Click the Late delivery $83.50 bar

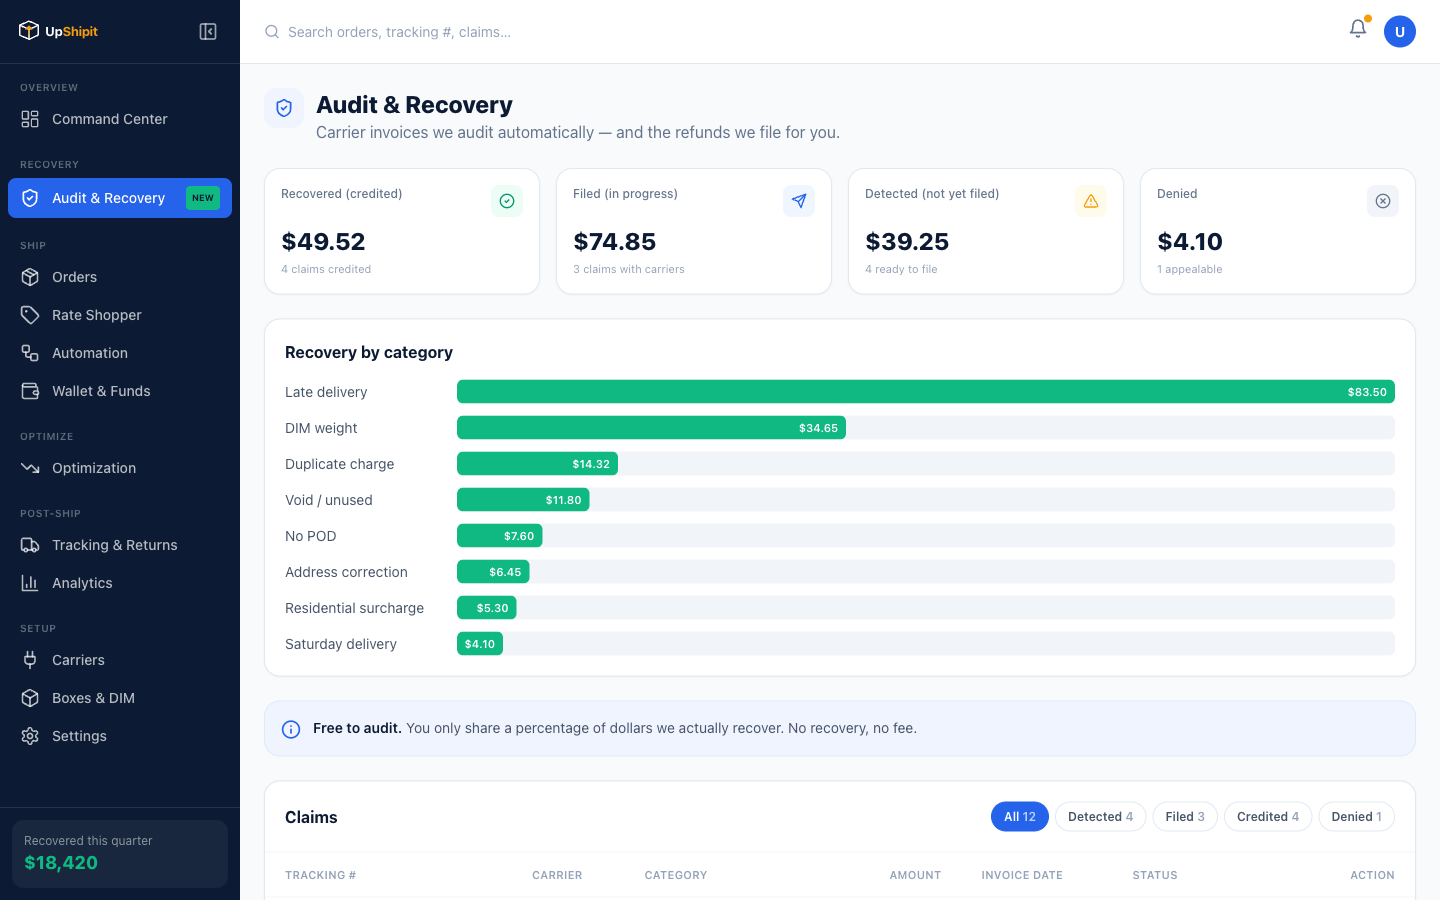pos(926,392)
